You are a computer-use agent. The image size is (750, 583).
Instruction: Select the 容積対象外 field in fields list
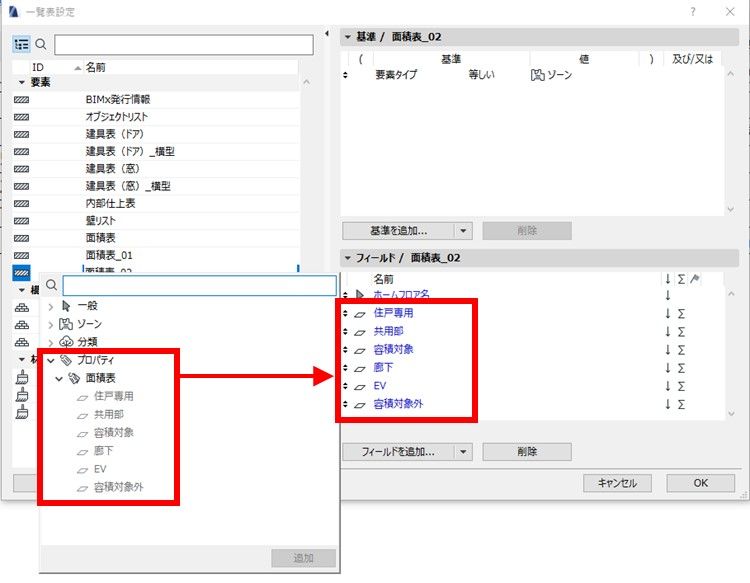[x=398, y=404]
